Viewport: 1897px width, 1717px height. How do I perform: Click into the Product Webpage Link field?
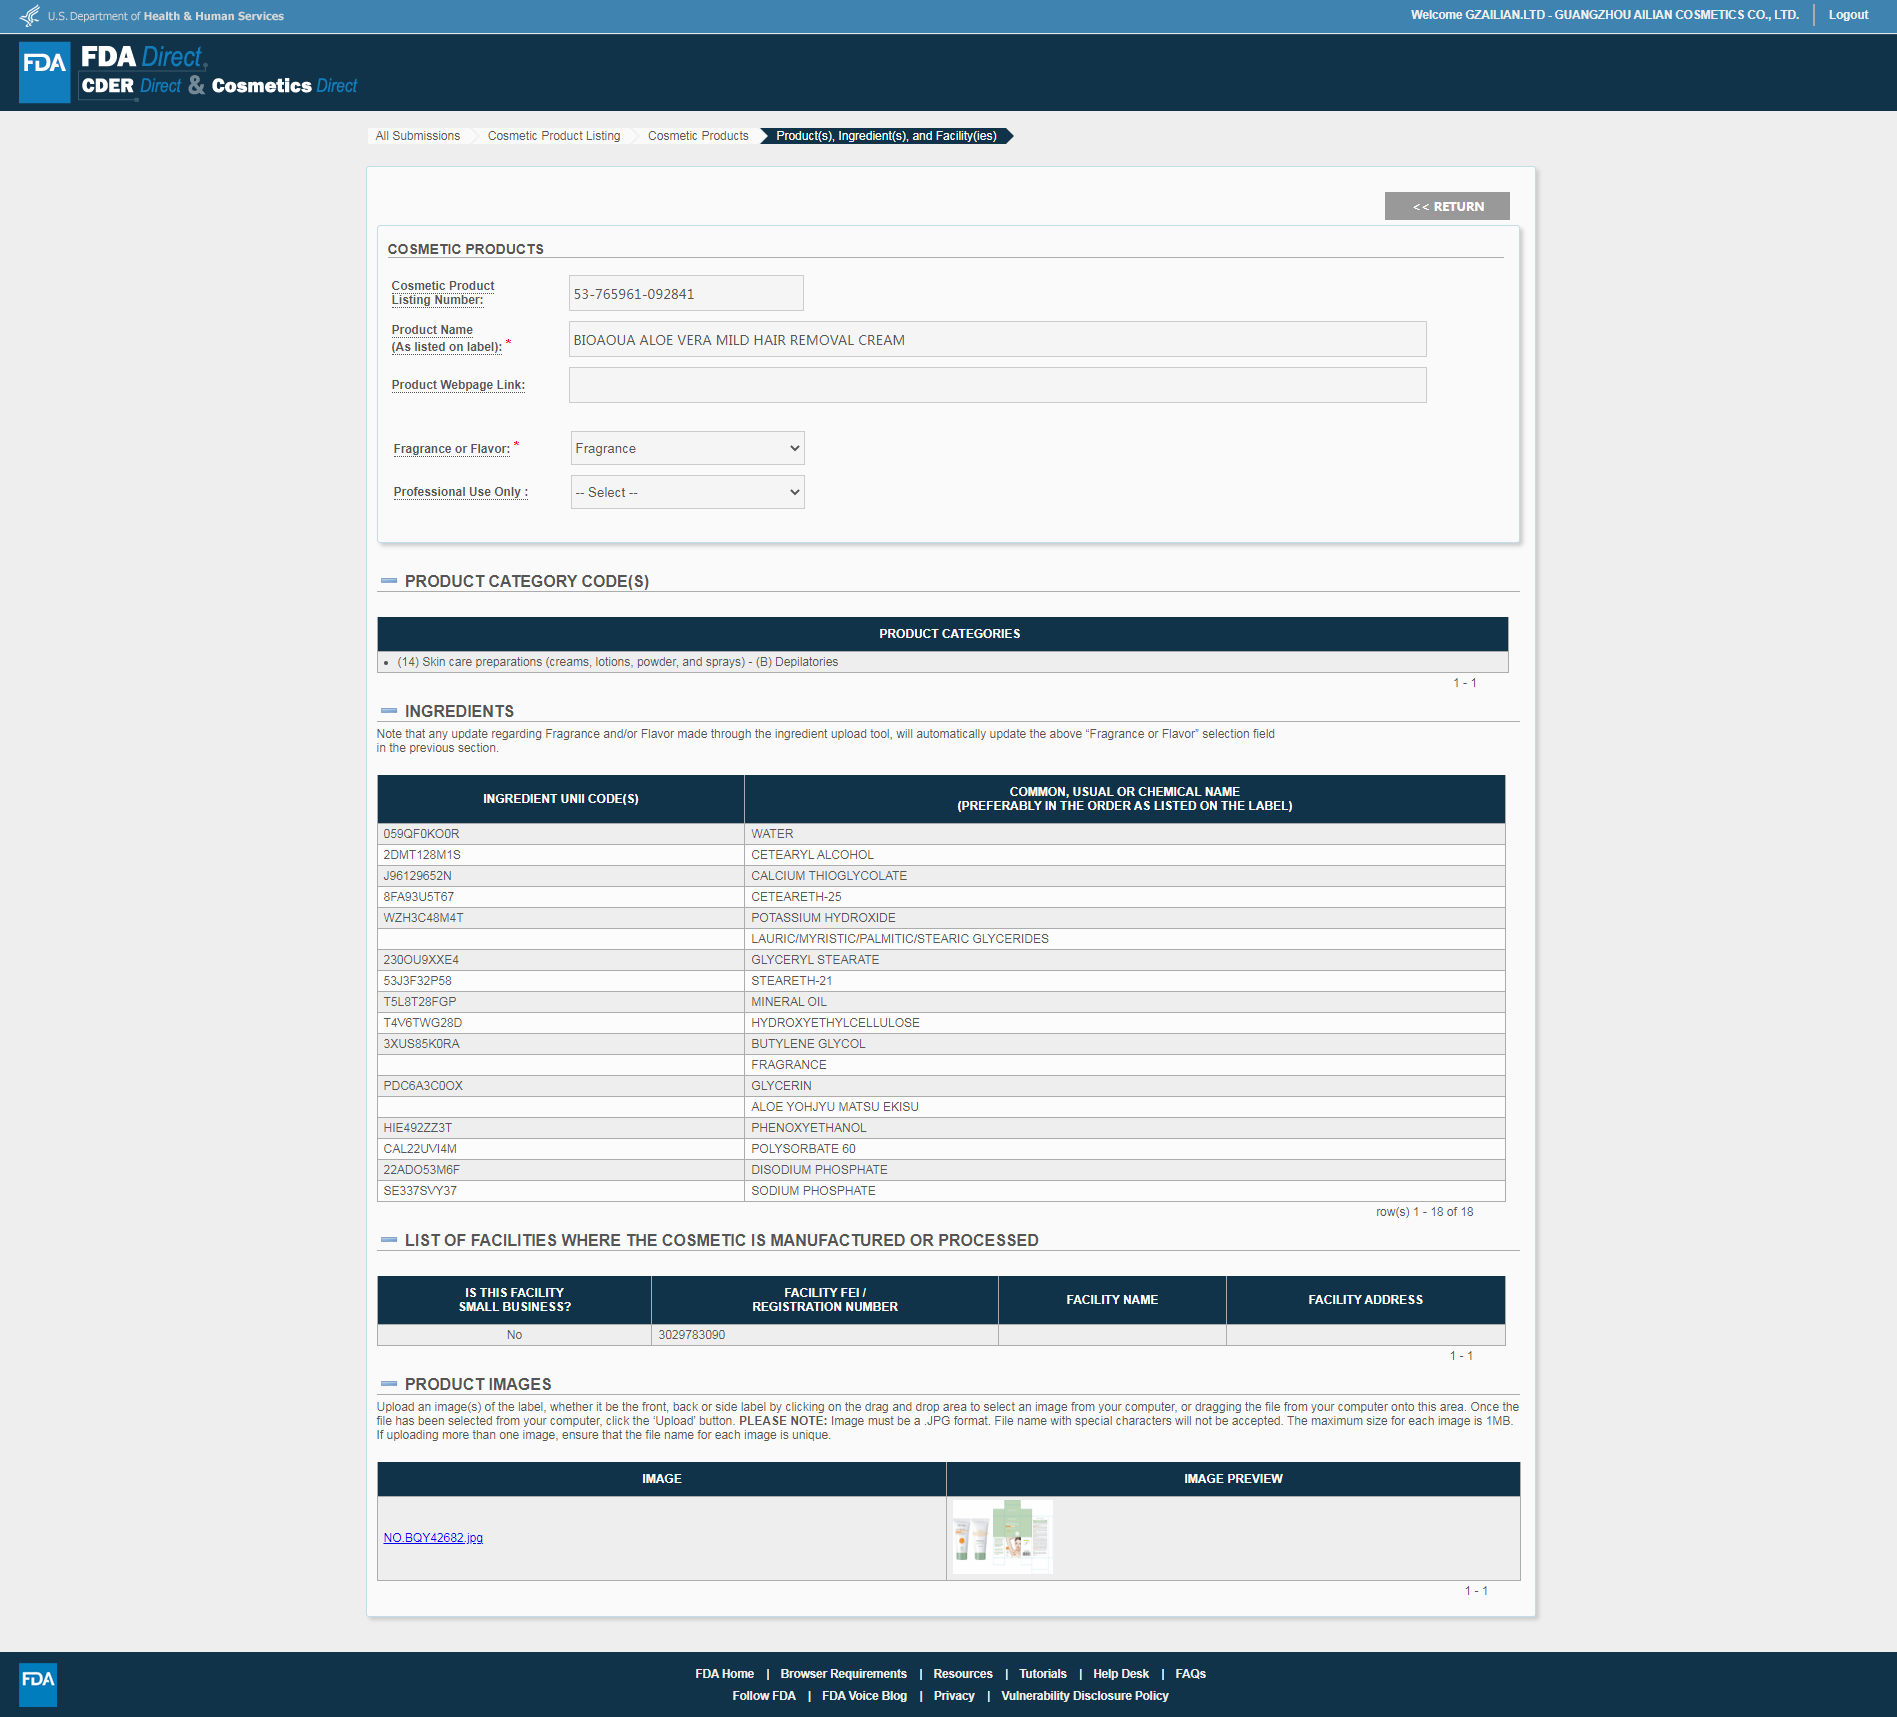click(997, 385)
